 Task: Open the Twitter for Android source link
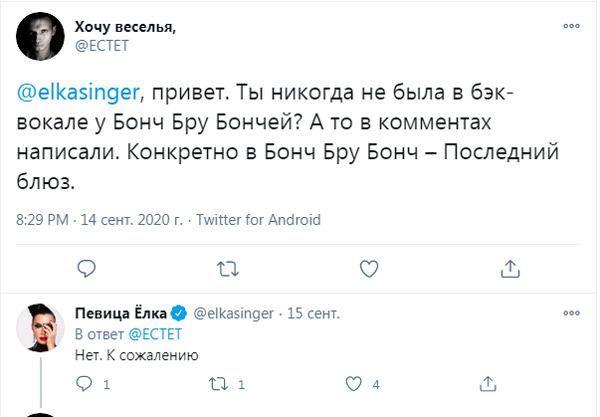click(254, 218)
